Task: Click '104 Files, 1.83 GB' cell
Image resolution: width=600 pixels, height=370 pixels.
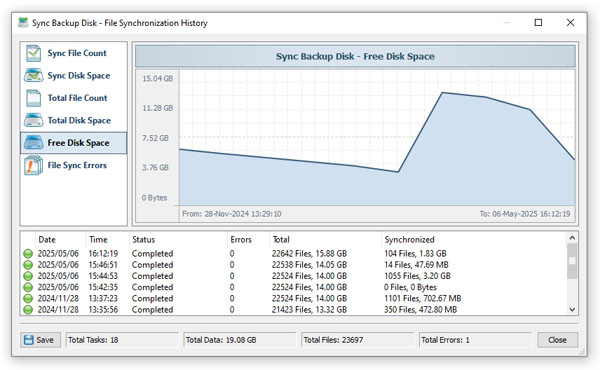Action: (x=415, y=254)
